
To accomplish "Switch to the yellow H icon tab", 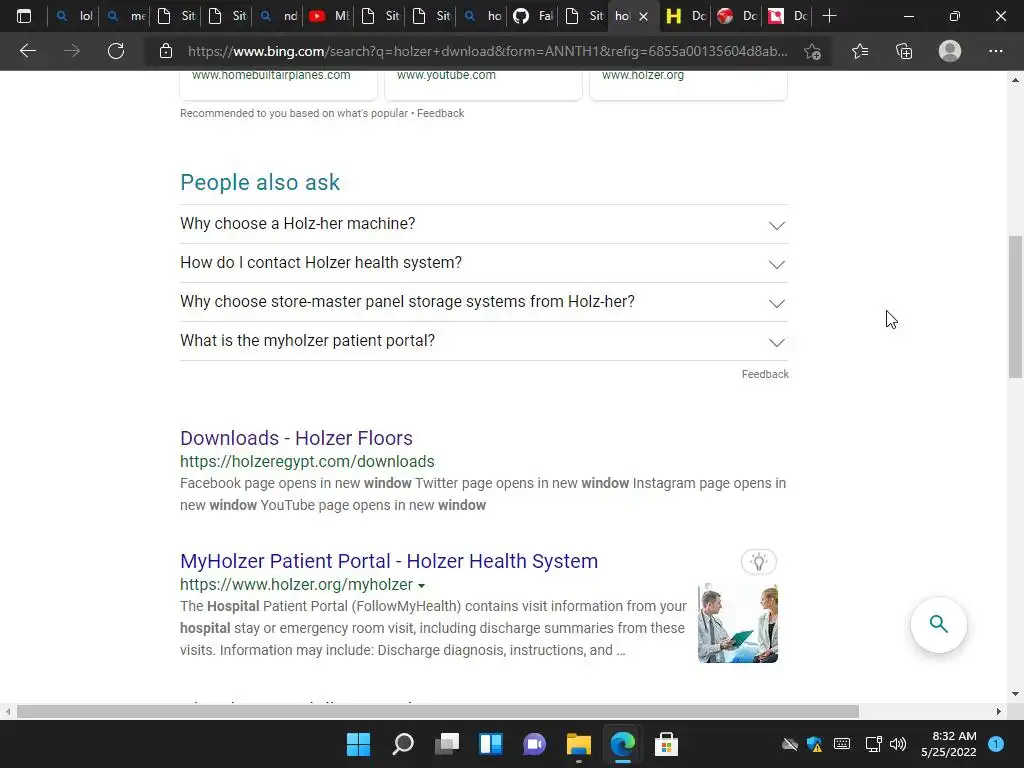I will (686, 16).
